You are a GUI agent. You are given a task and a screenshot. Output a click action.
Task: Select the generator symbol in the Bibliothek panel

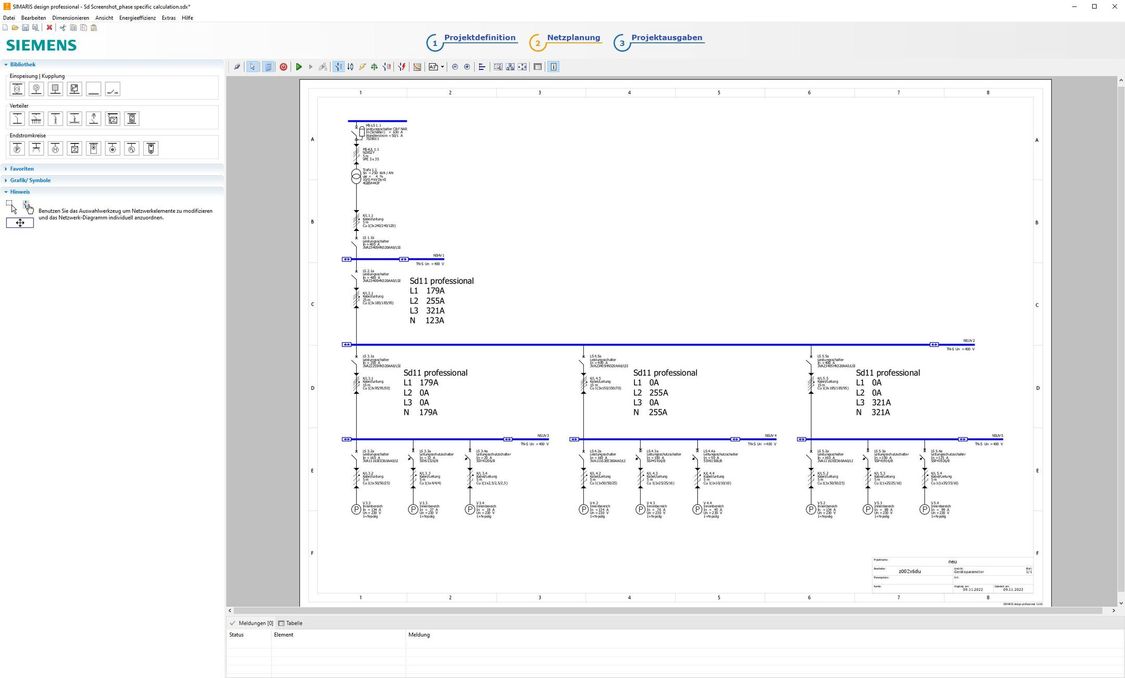(x=37, y=89)
